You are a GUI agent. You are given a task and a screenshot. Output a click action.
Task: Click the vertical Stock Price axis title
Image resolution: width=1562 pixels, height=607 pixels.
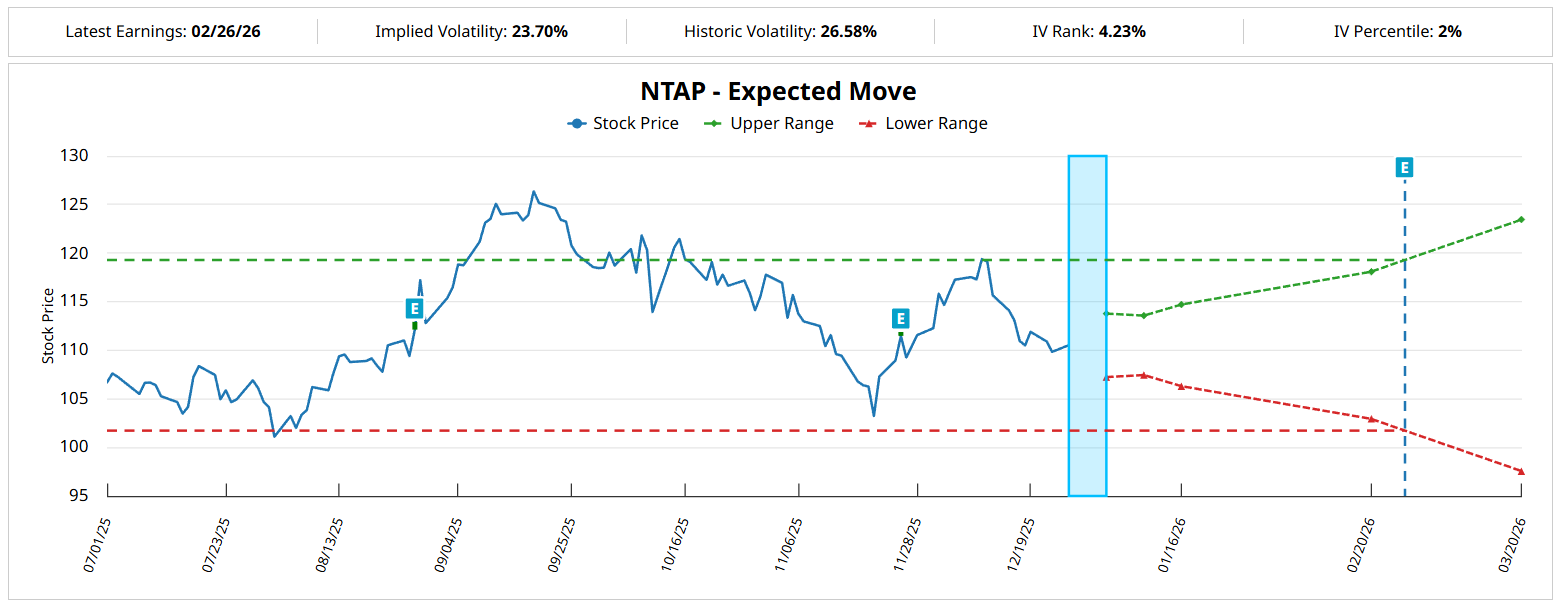point(48,326)
